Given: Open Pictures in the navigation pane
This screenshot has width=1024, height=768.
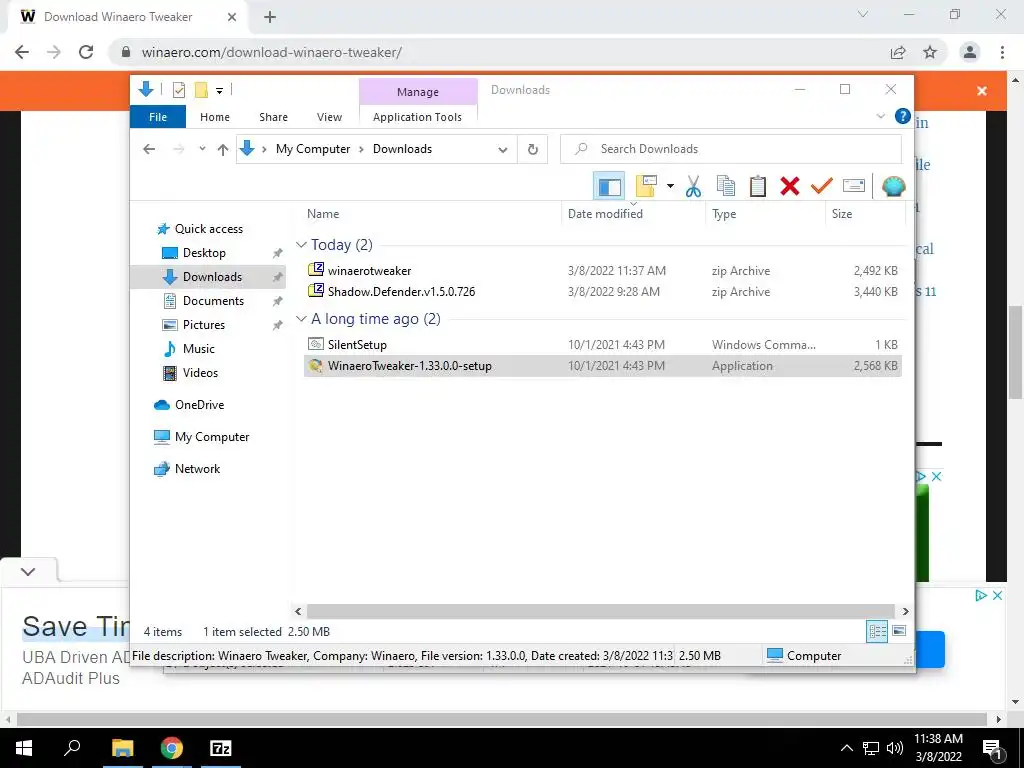Looking at the screenshot, I should [203, 325].
